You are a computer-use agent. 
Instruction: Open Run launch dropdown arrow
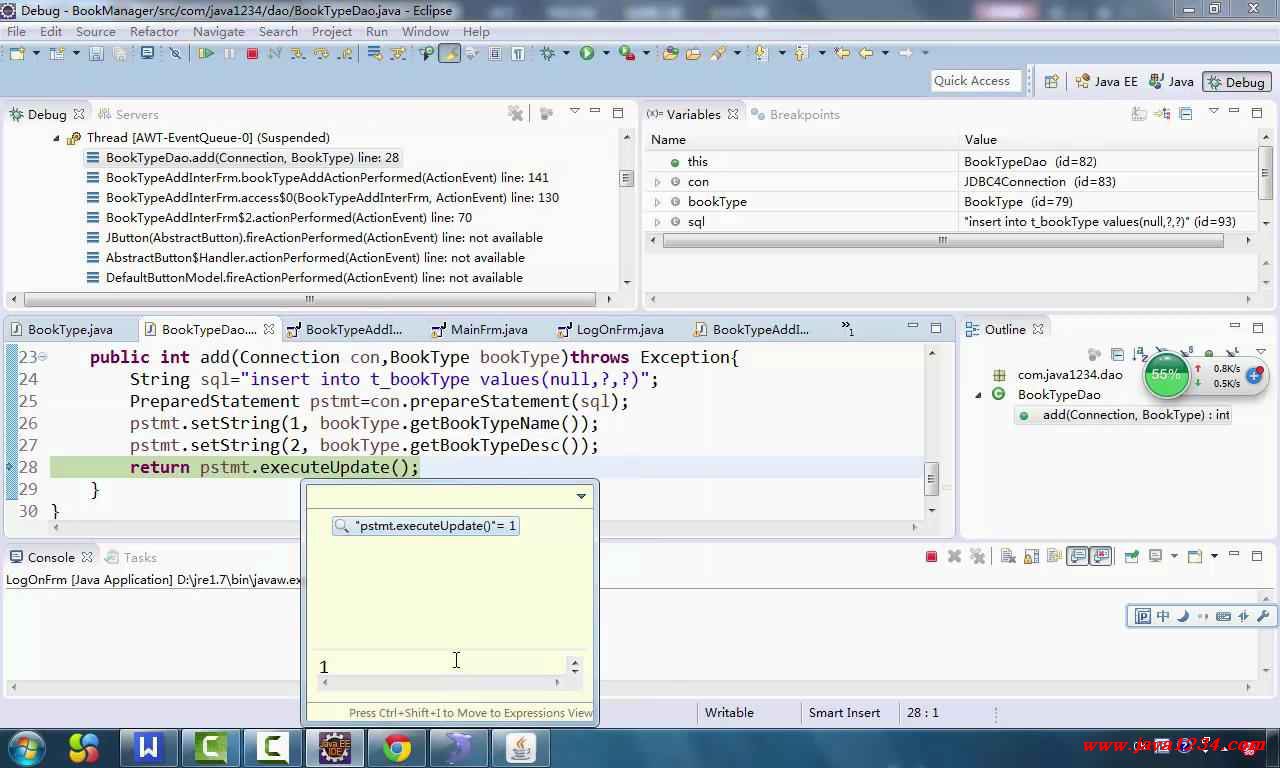coord(606,53)
